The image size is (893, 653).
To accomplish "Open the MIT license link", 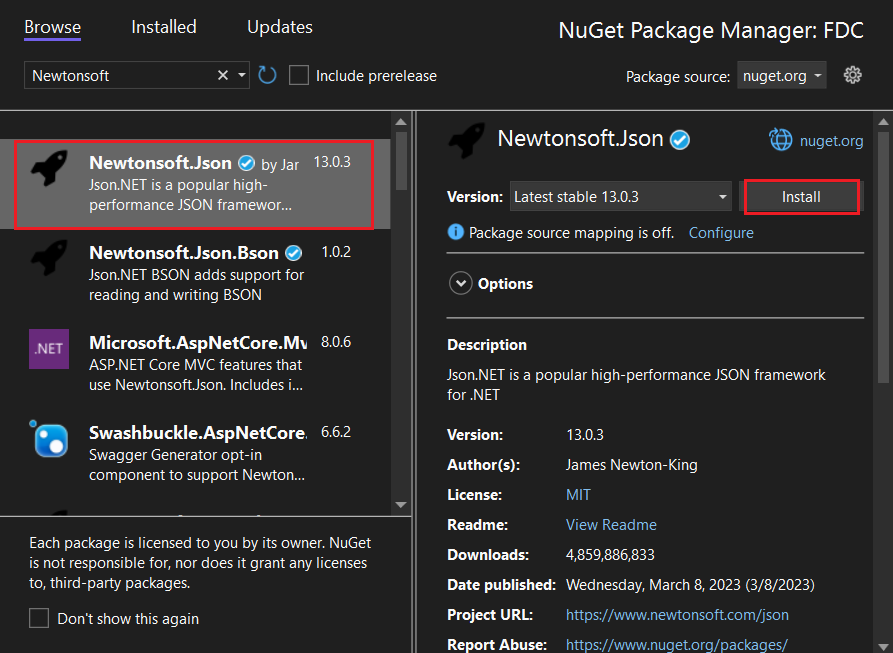I will click(578, 495).
